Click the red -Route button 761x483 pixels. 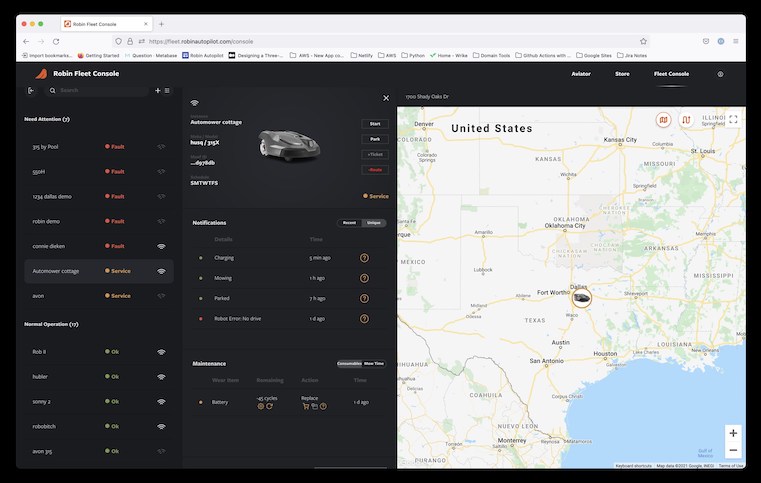click(375, 170)
